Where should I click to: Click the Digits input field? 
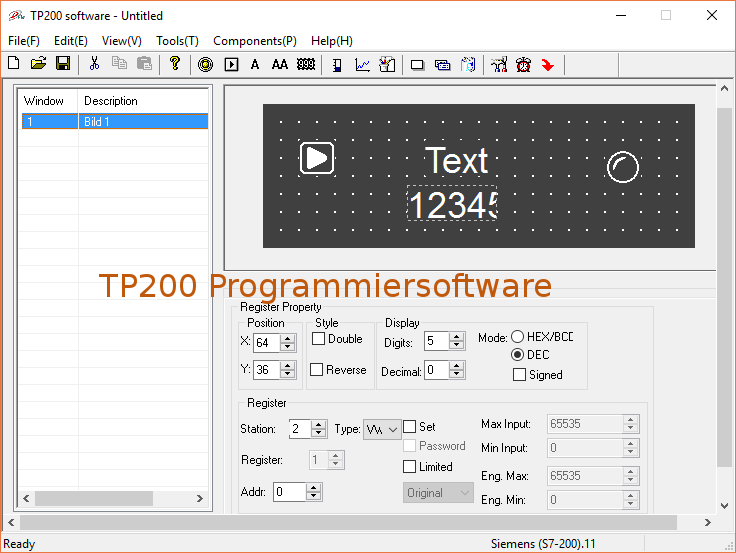(x=437, y=341)
